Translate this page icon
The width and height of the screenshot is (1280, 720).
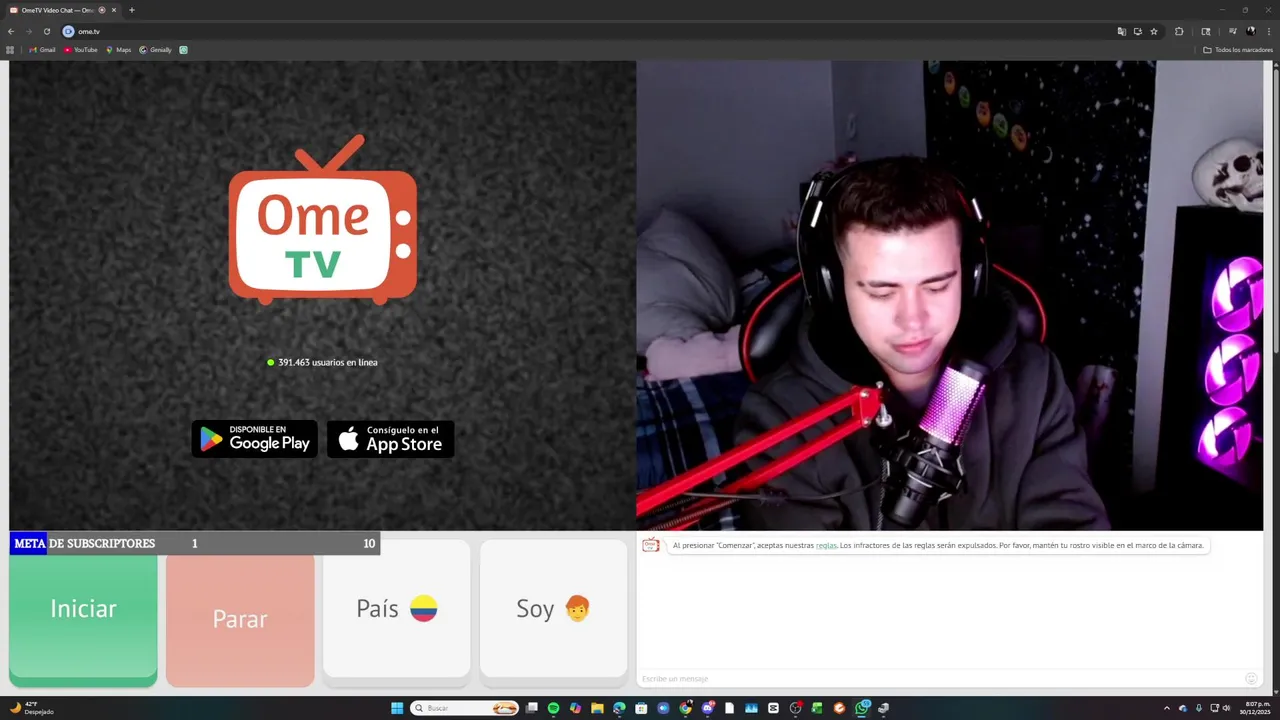click(1122, 31)
